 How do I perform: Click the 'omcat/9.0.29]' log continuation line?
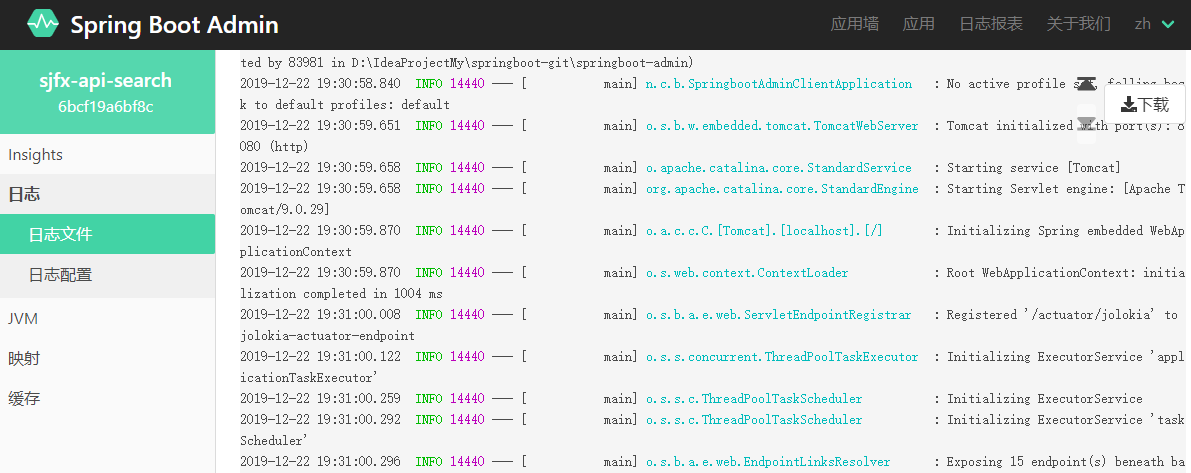(x=285, y=210)
